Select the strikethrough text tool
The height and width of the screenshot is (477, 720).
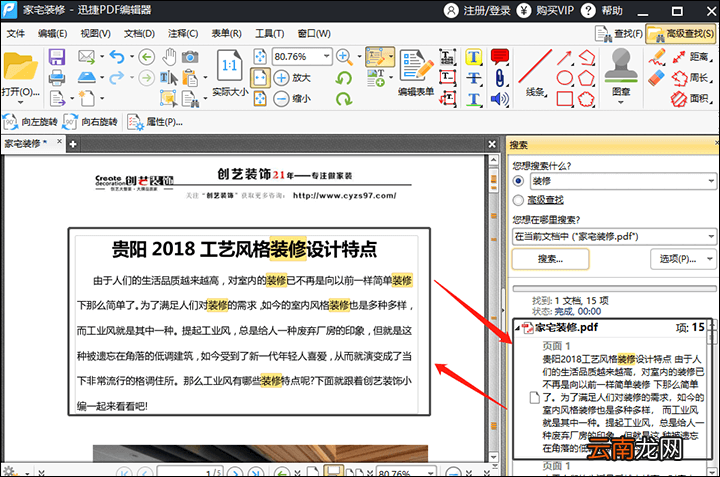click(473, 78)
